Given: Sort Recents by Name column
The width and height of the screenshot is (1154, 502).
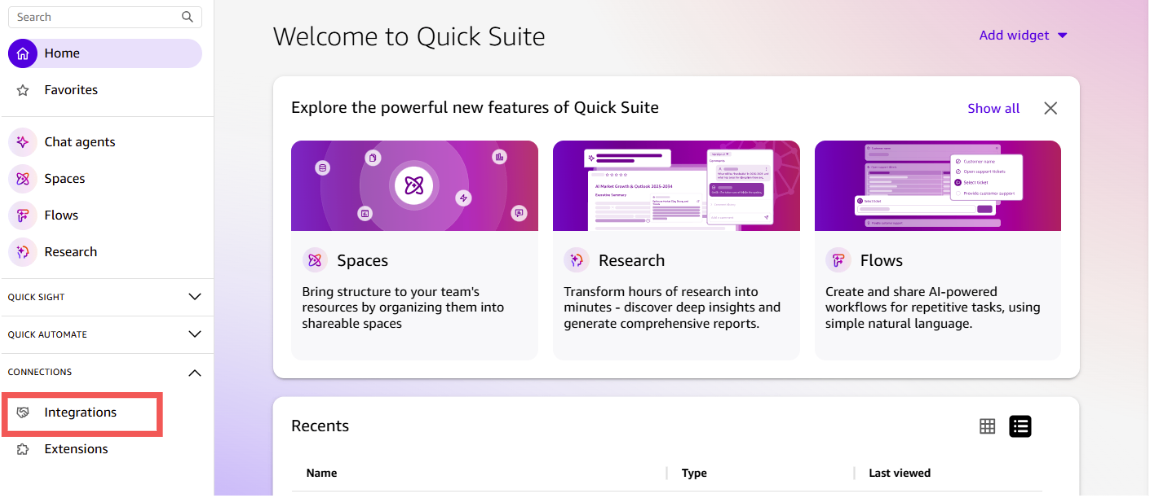Looking at the screenshot, I should [x=322, y=473].
